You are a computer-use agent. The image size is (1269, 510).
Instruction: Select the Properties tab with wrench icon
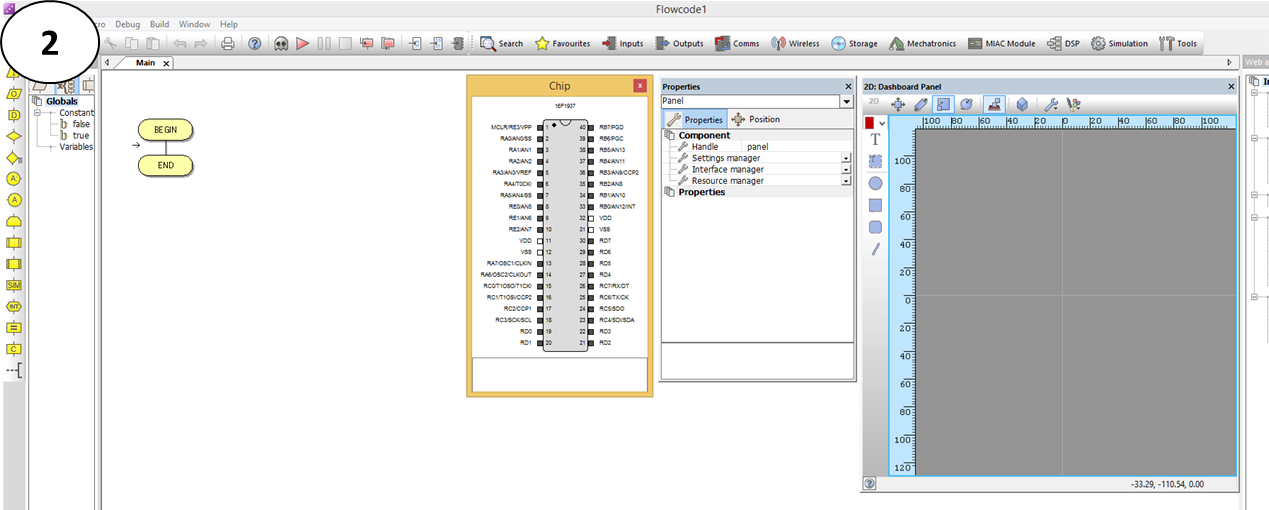coord(695,119)
